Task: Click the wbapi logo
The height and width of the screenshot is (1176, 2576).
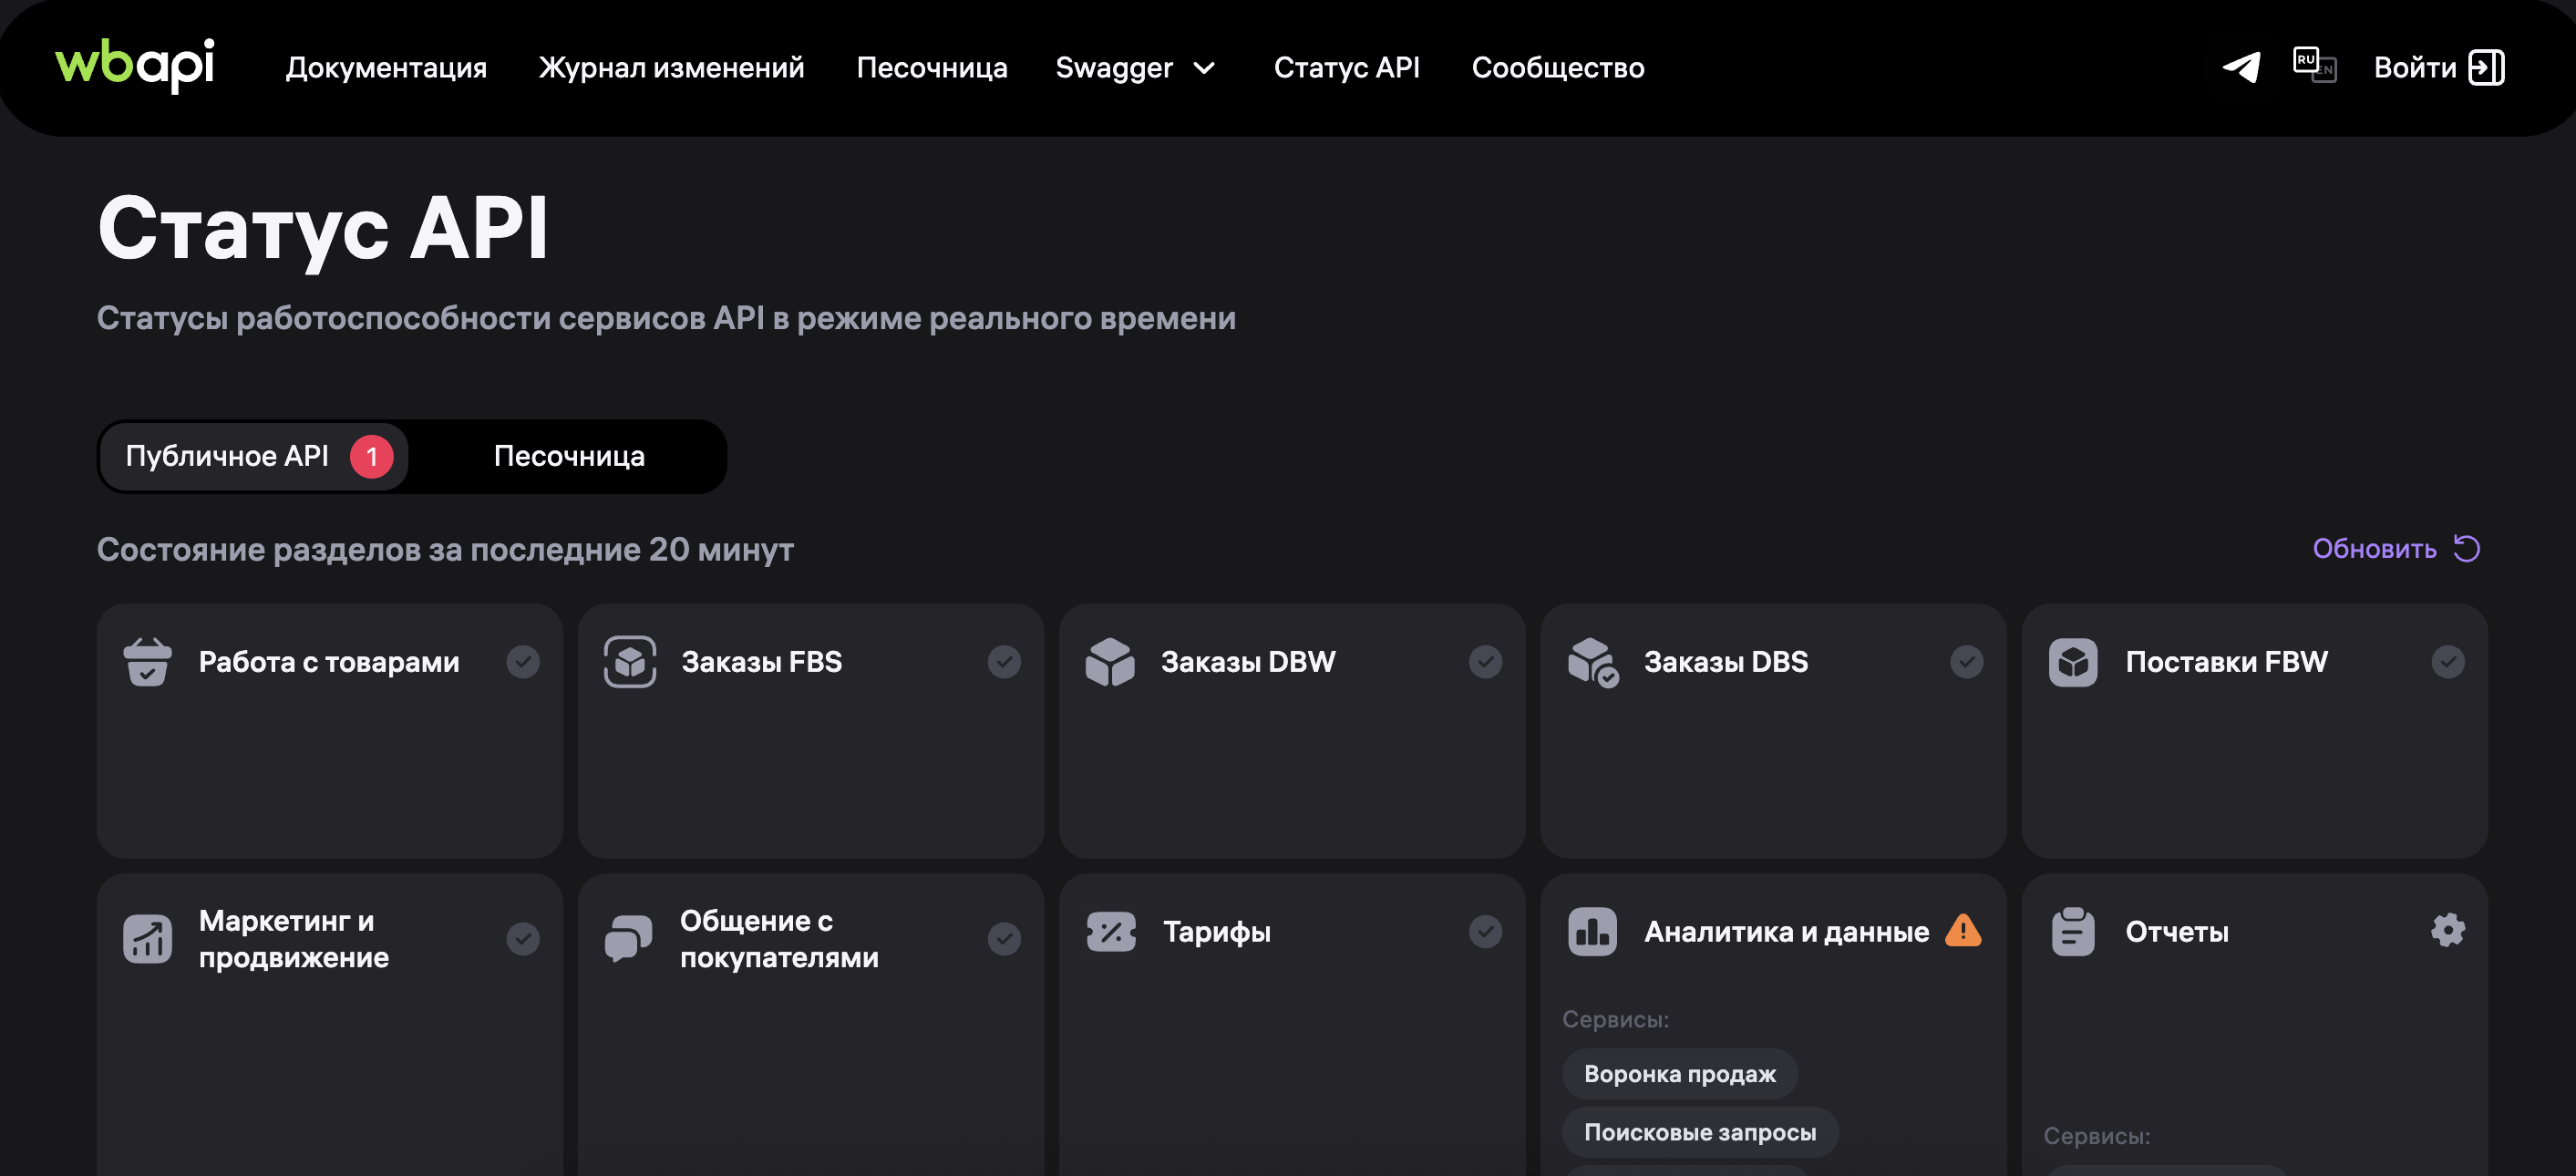Action: pyautogui.click(x=135, y=65)
